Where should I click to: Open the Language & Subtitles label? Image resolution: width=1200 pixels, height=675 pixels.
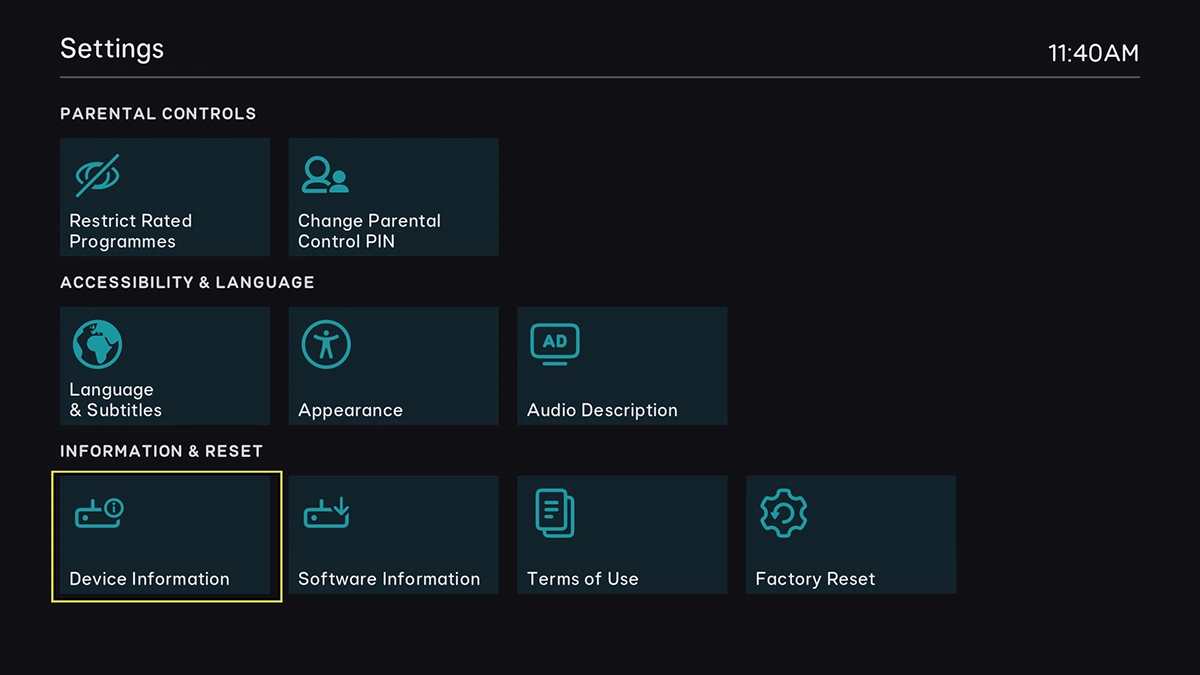[x=115, y=400]
